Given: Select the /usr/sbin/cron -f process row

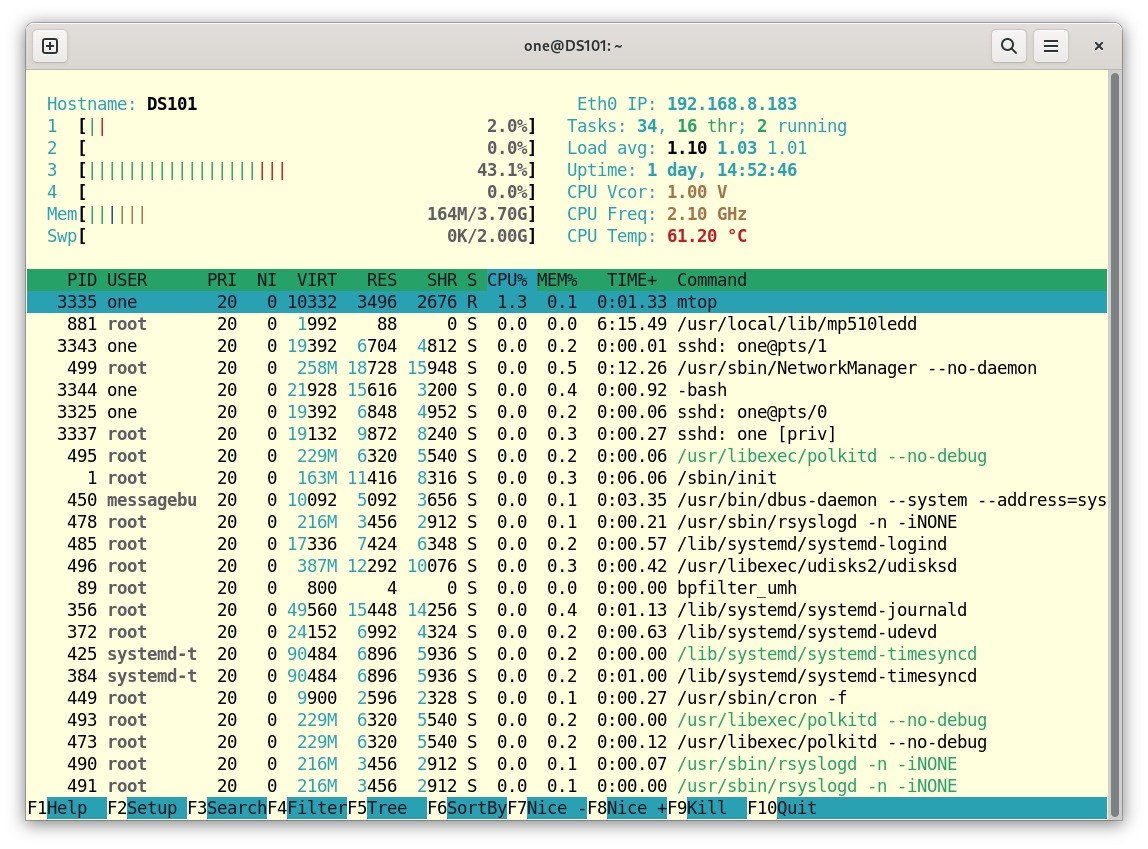Looking at the screenshot, I should 567,697.
